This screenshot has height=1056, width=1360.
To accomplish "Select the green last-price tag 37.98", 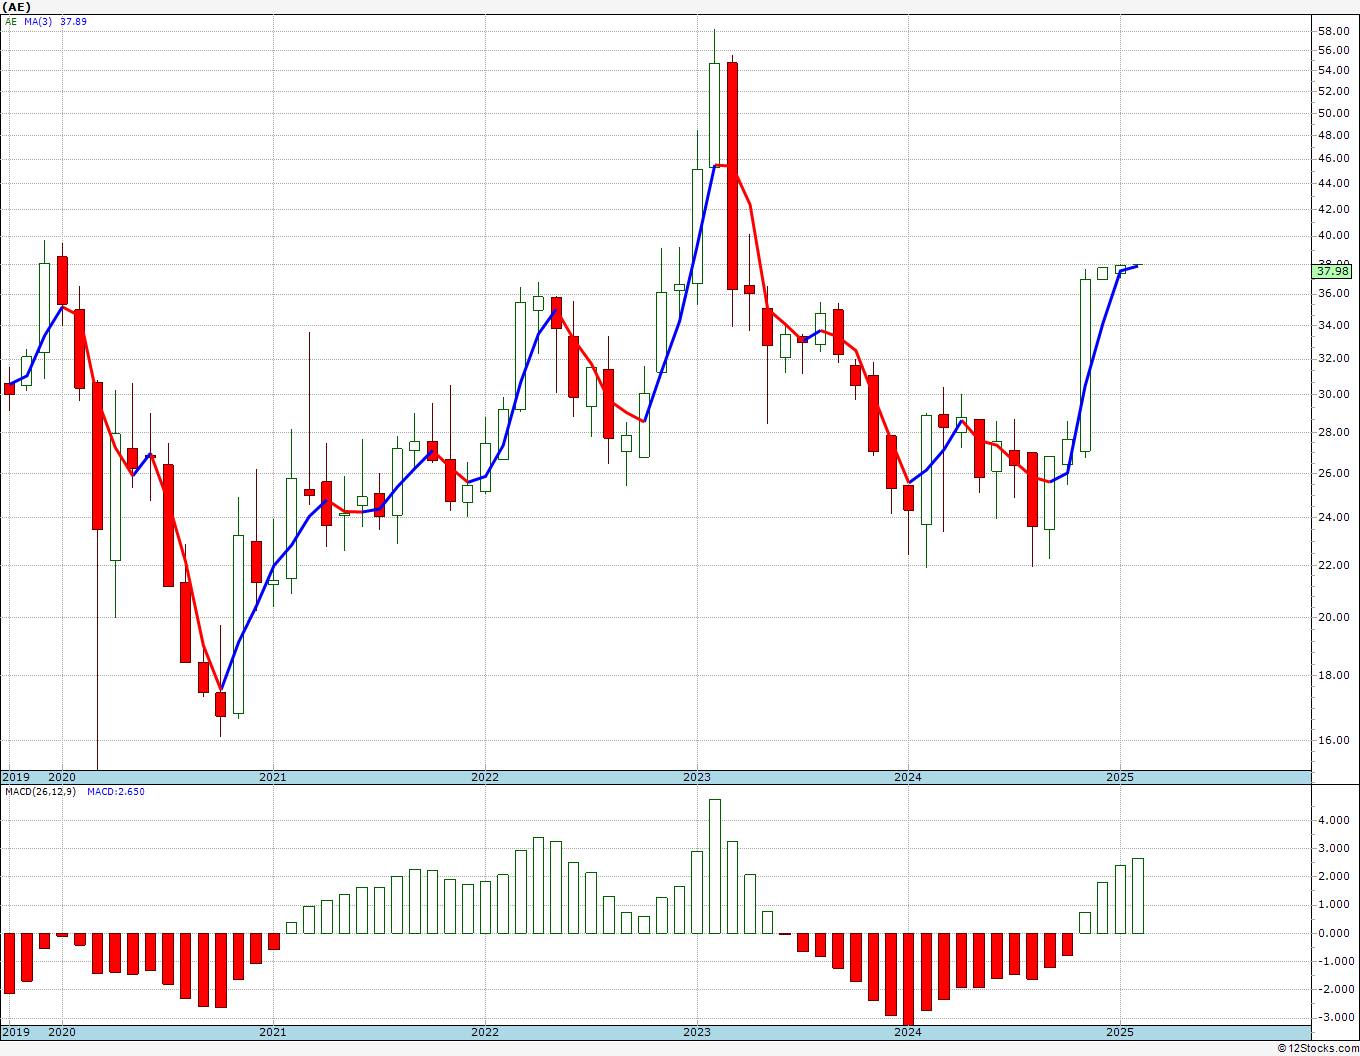I will [1332, 271].
